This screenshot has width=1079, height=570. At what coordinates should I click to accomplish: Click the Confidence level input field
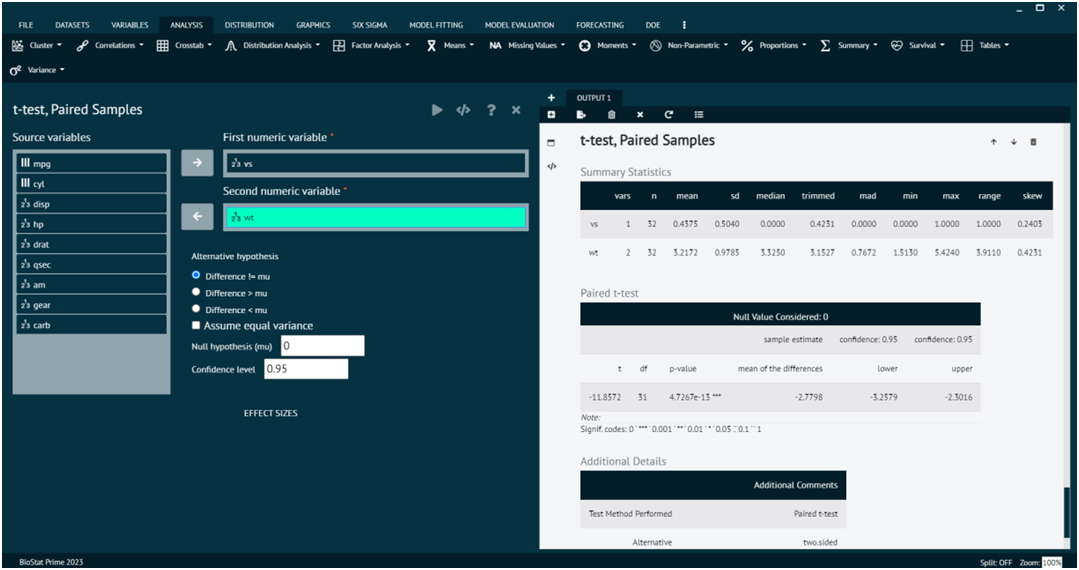pyautogui.click(x=305, y=369)
